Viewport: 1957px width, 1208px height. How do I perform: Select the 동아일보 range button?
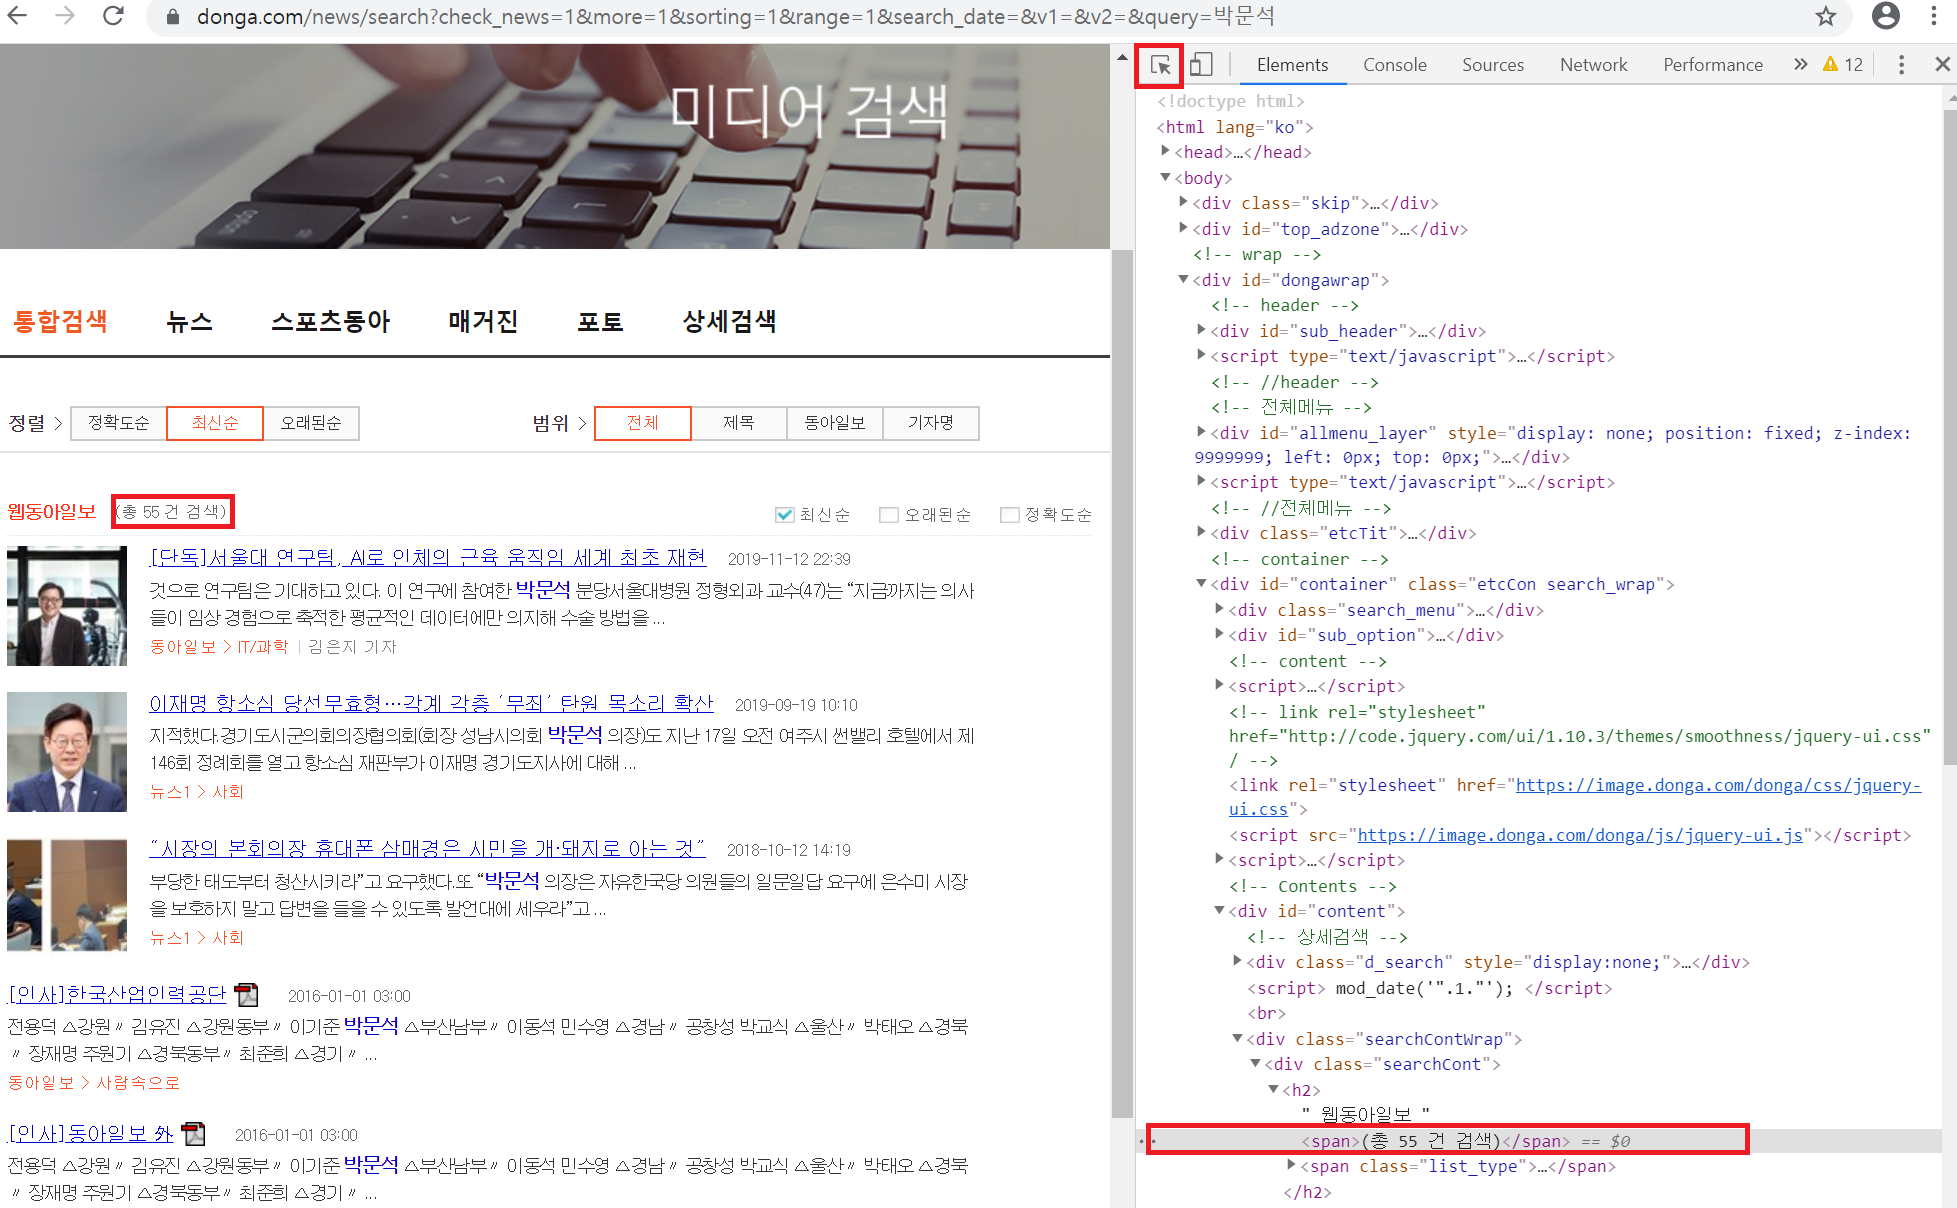835,423
